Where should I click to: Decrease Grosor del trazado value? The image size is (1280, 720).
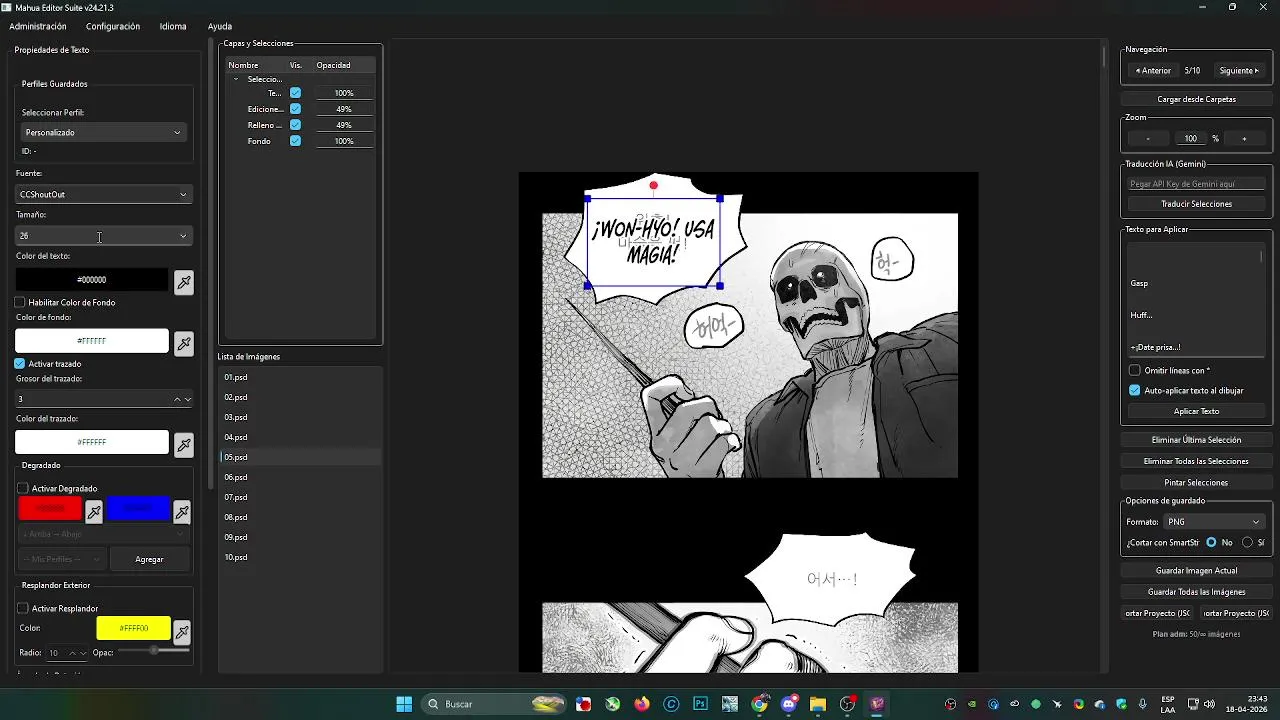tap(187, 399)
